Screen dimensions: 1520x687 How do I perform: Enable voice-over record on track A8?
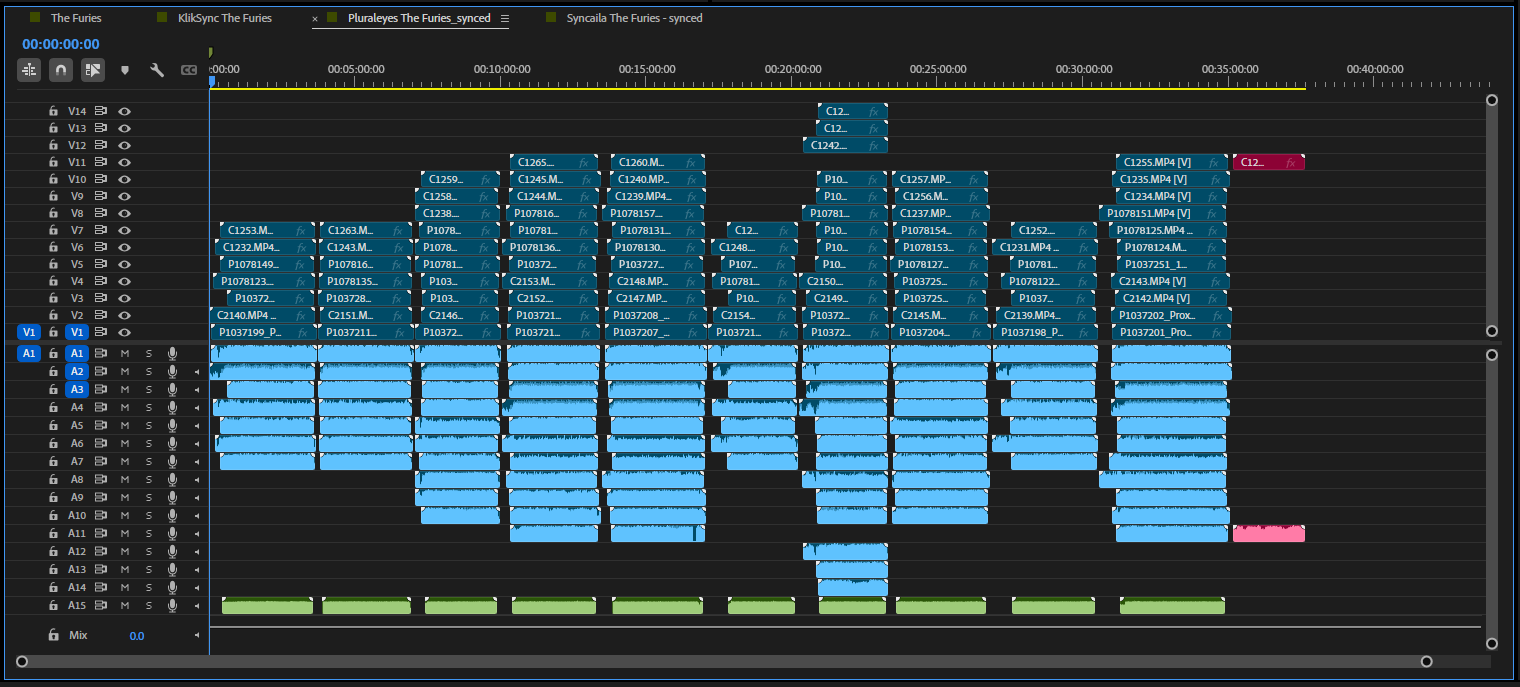click(x=172, y=479)
